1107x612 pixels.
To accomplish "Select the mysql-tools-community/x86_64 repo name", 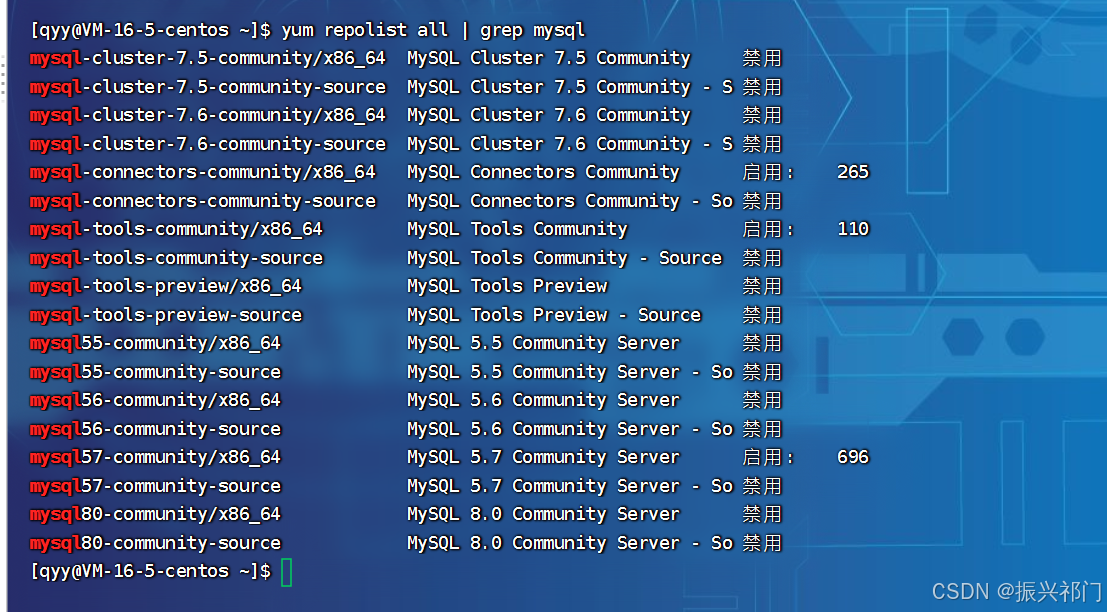I will point(176,229).
